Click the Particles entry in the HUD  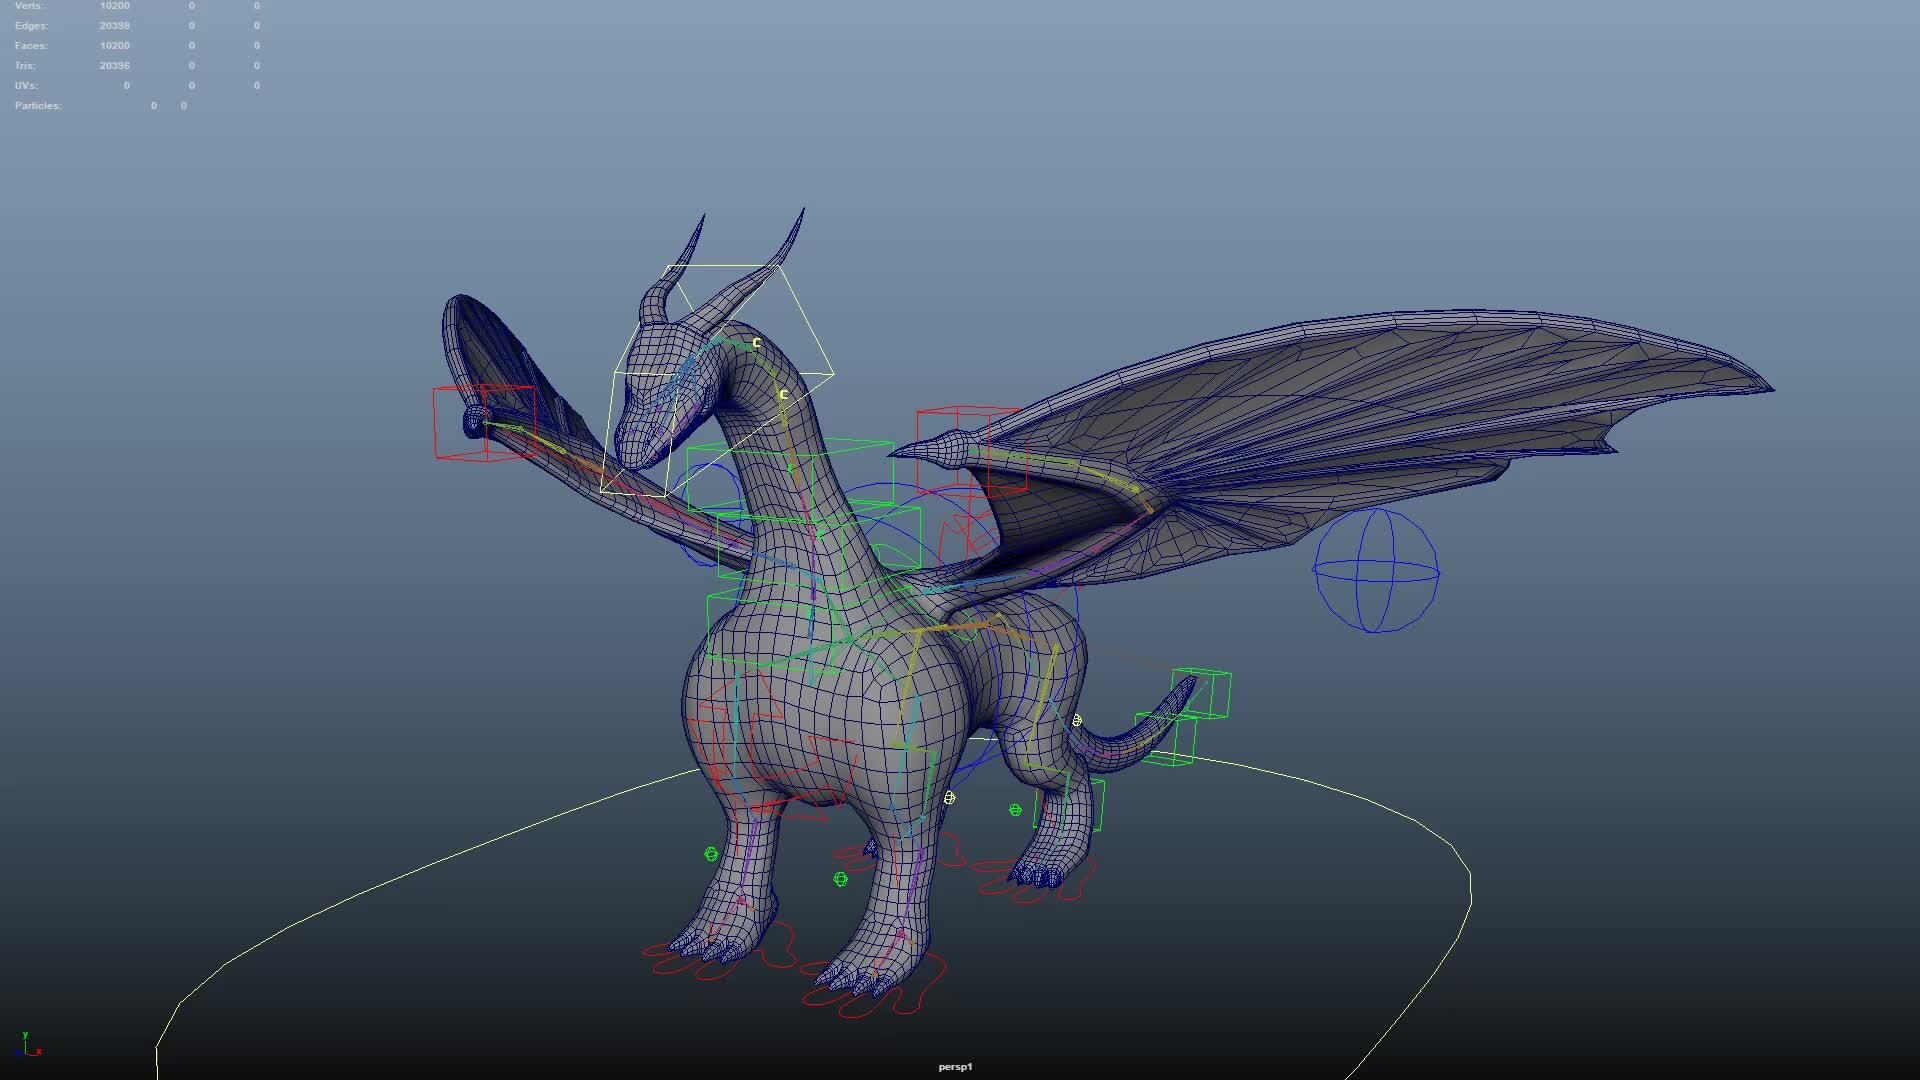(x=37, y=105)
